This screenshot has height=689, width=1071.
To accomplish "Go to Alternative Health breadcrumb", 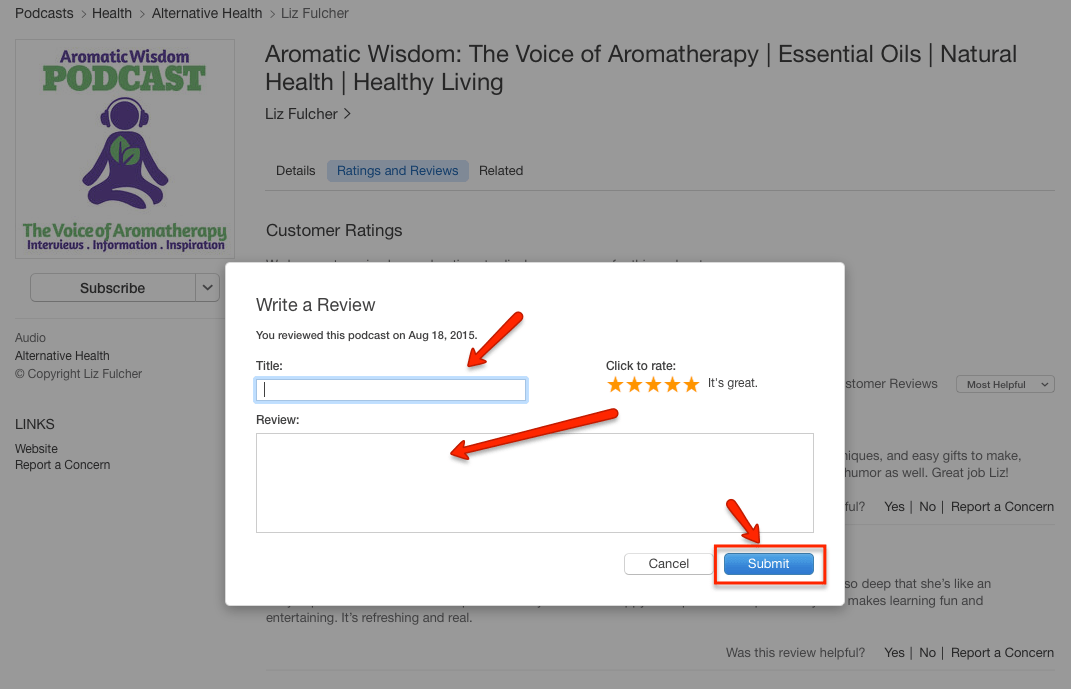I will [207, 13].
